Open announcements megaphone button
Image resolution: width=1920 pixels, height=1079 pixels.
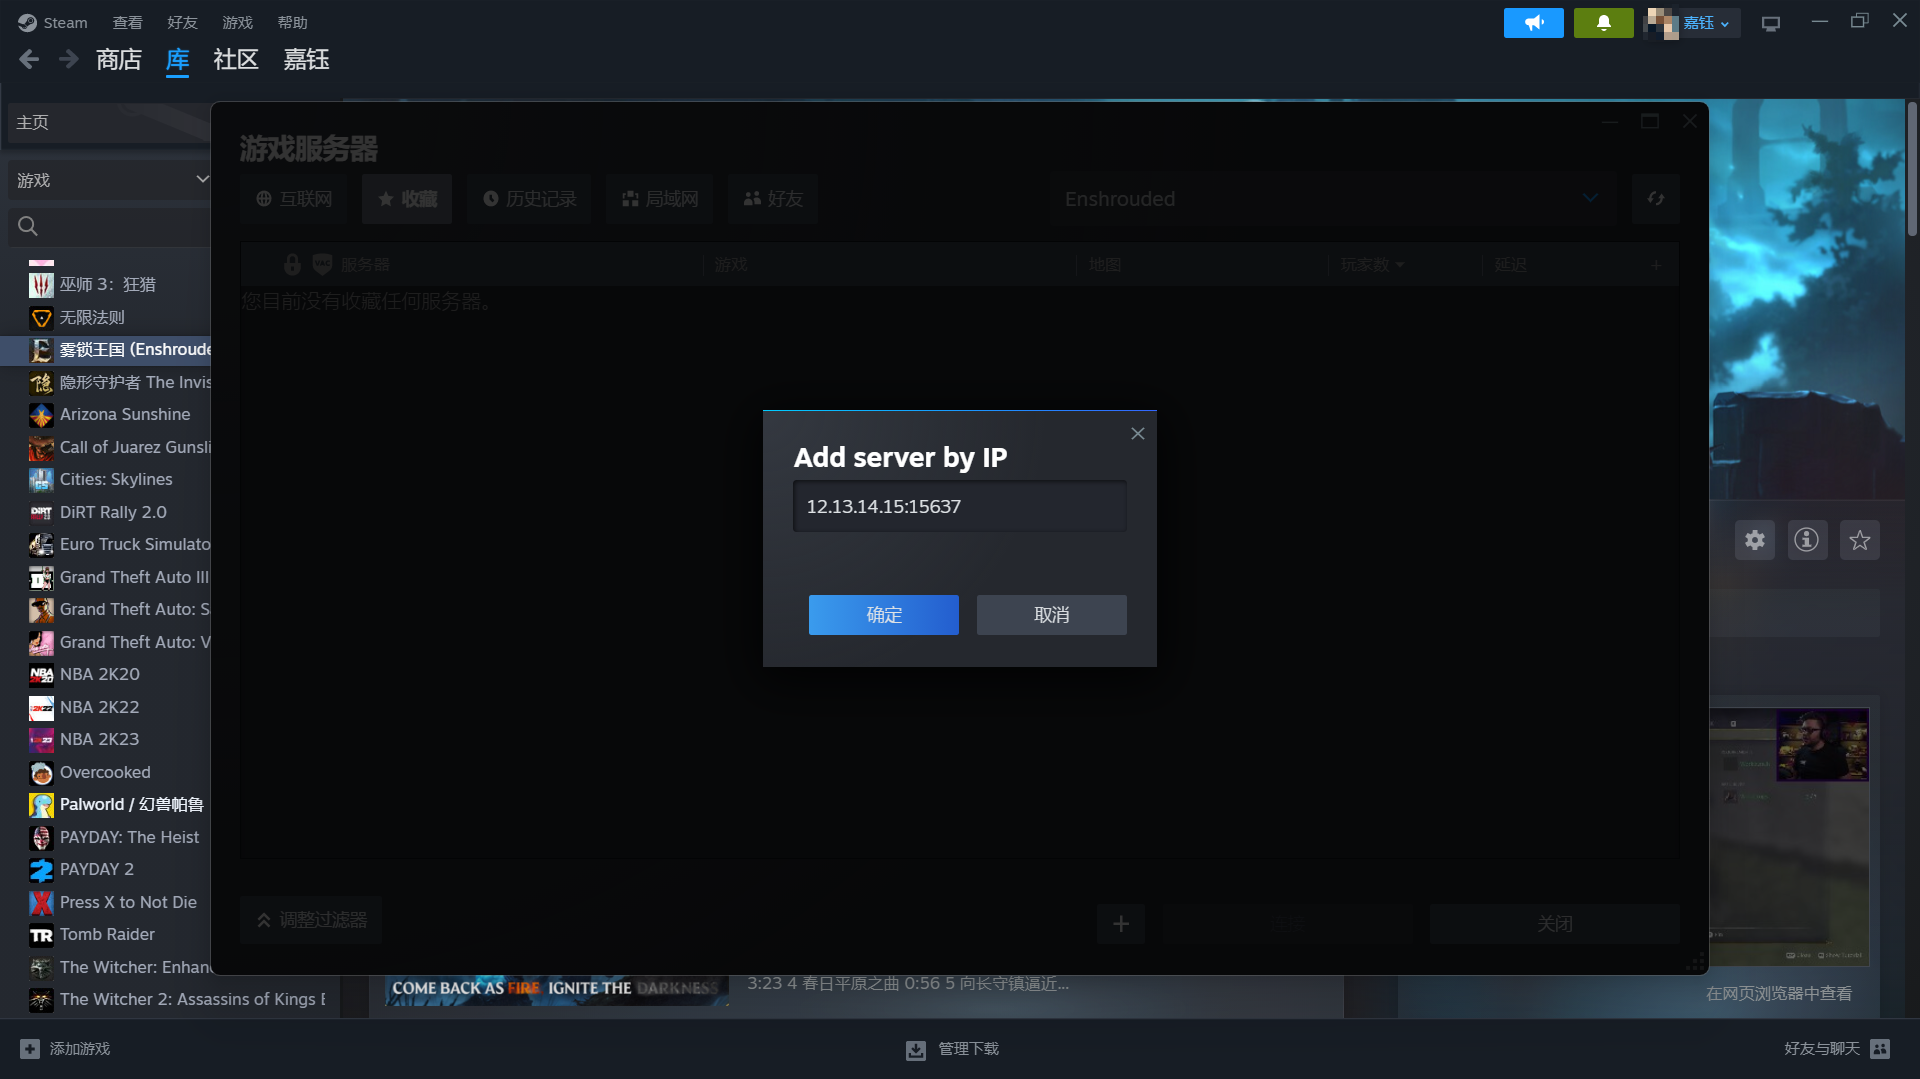pyautogui.click(x=1533, y=23)
